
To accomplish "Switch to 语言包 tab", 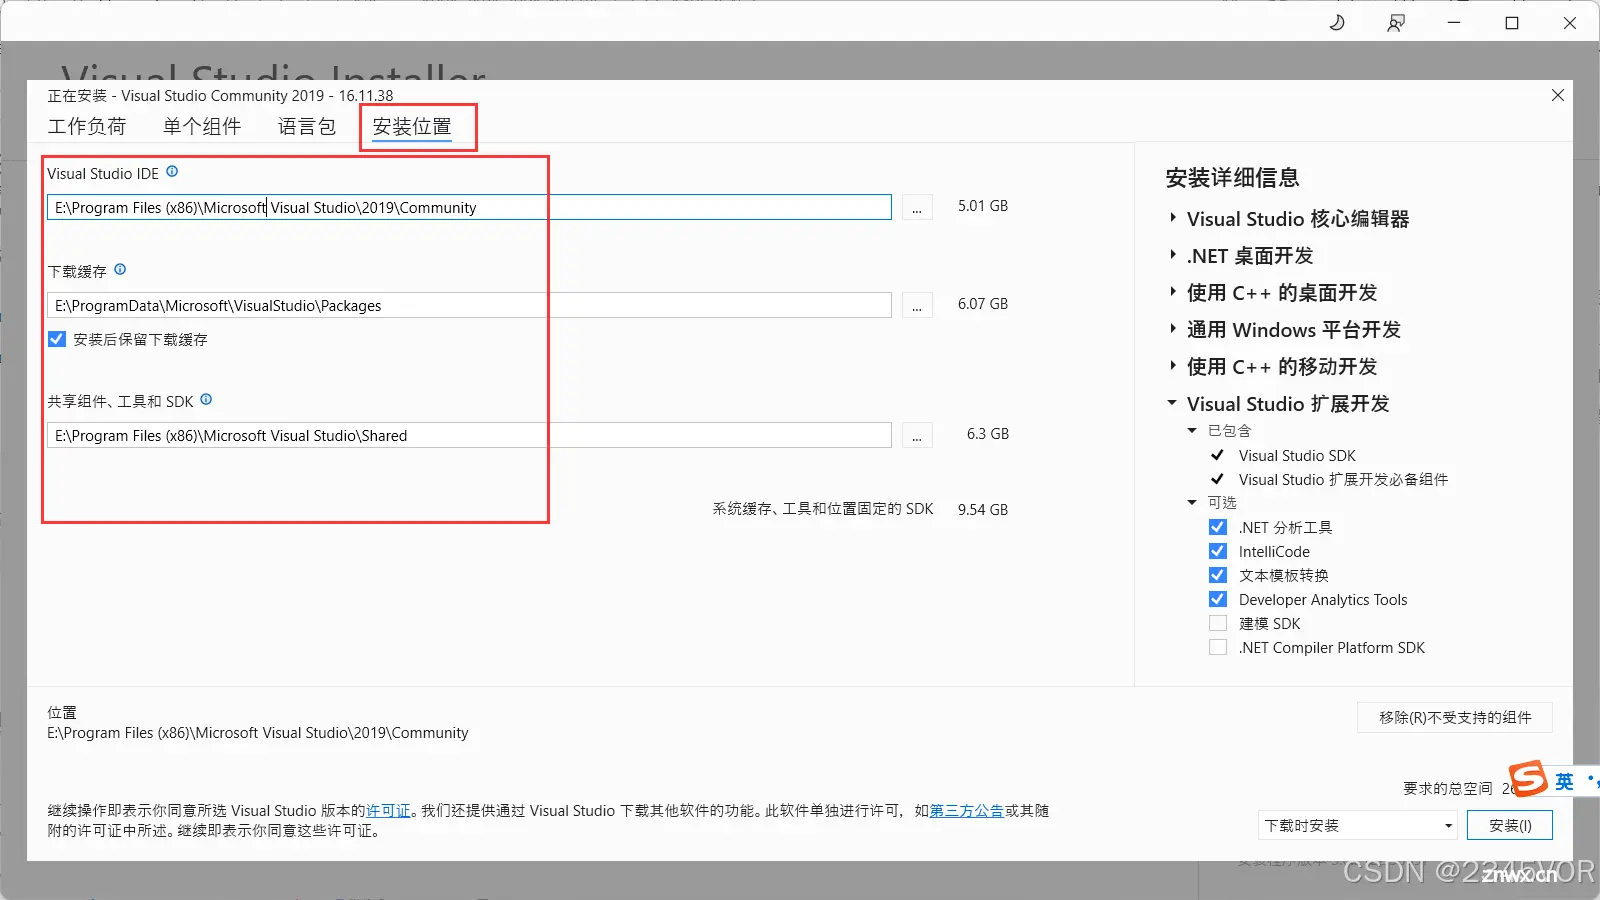I will click(307, 127).
